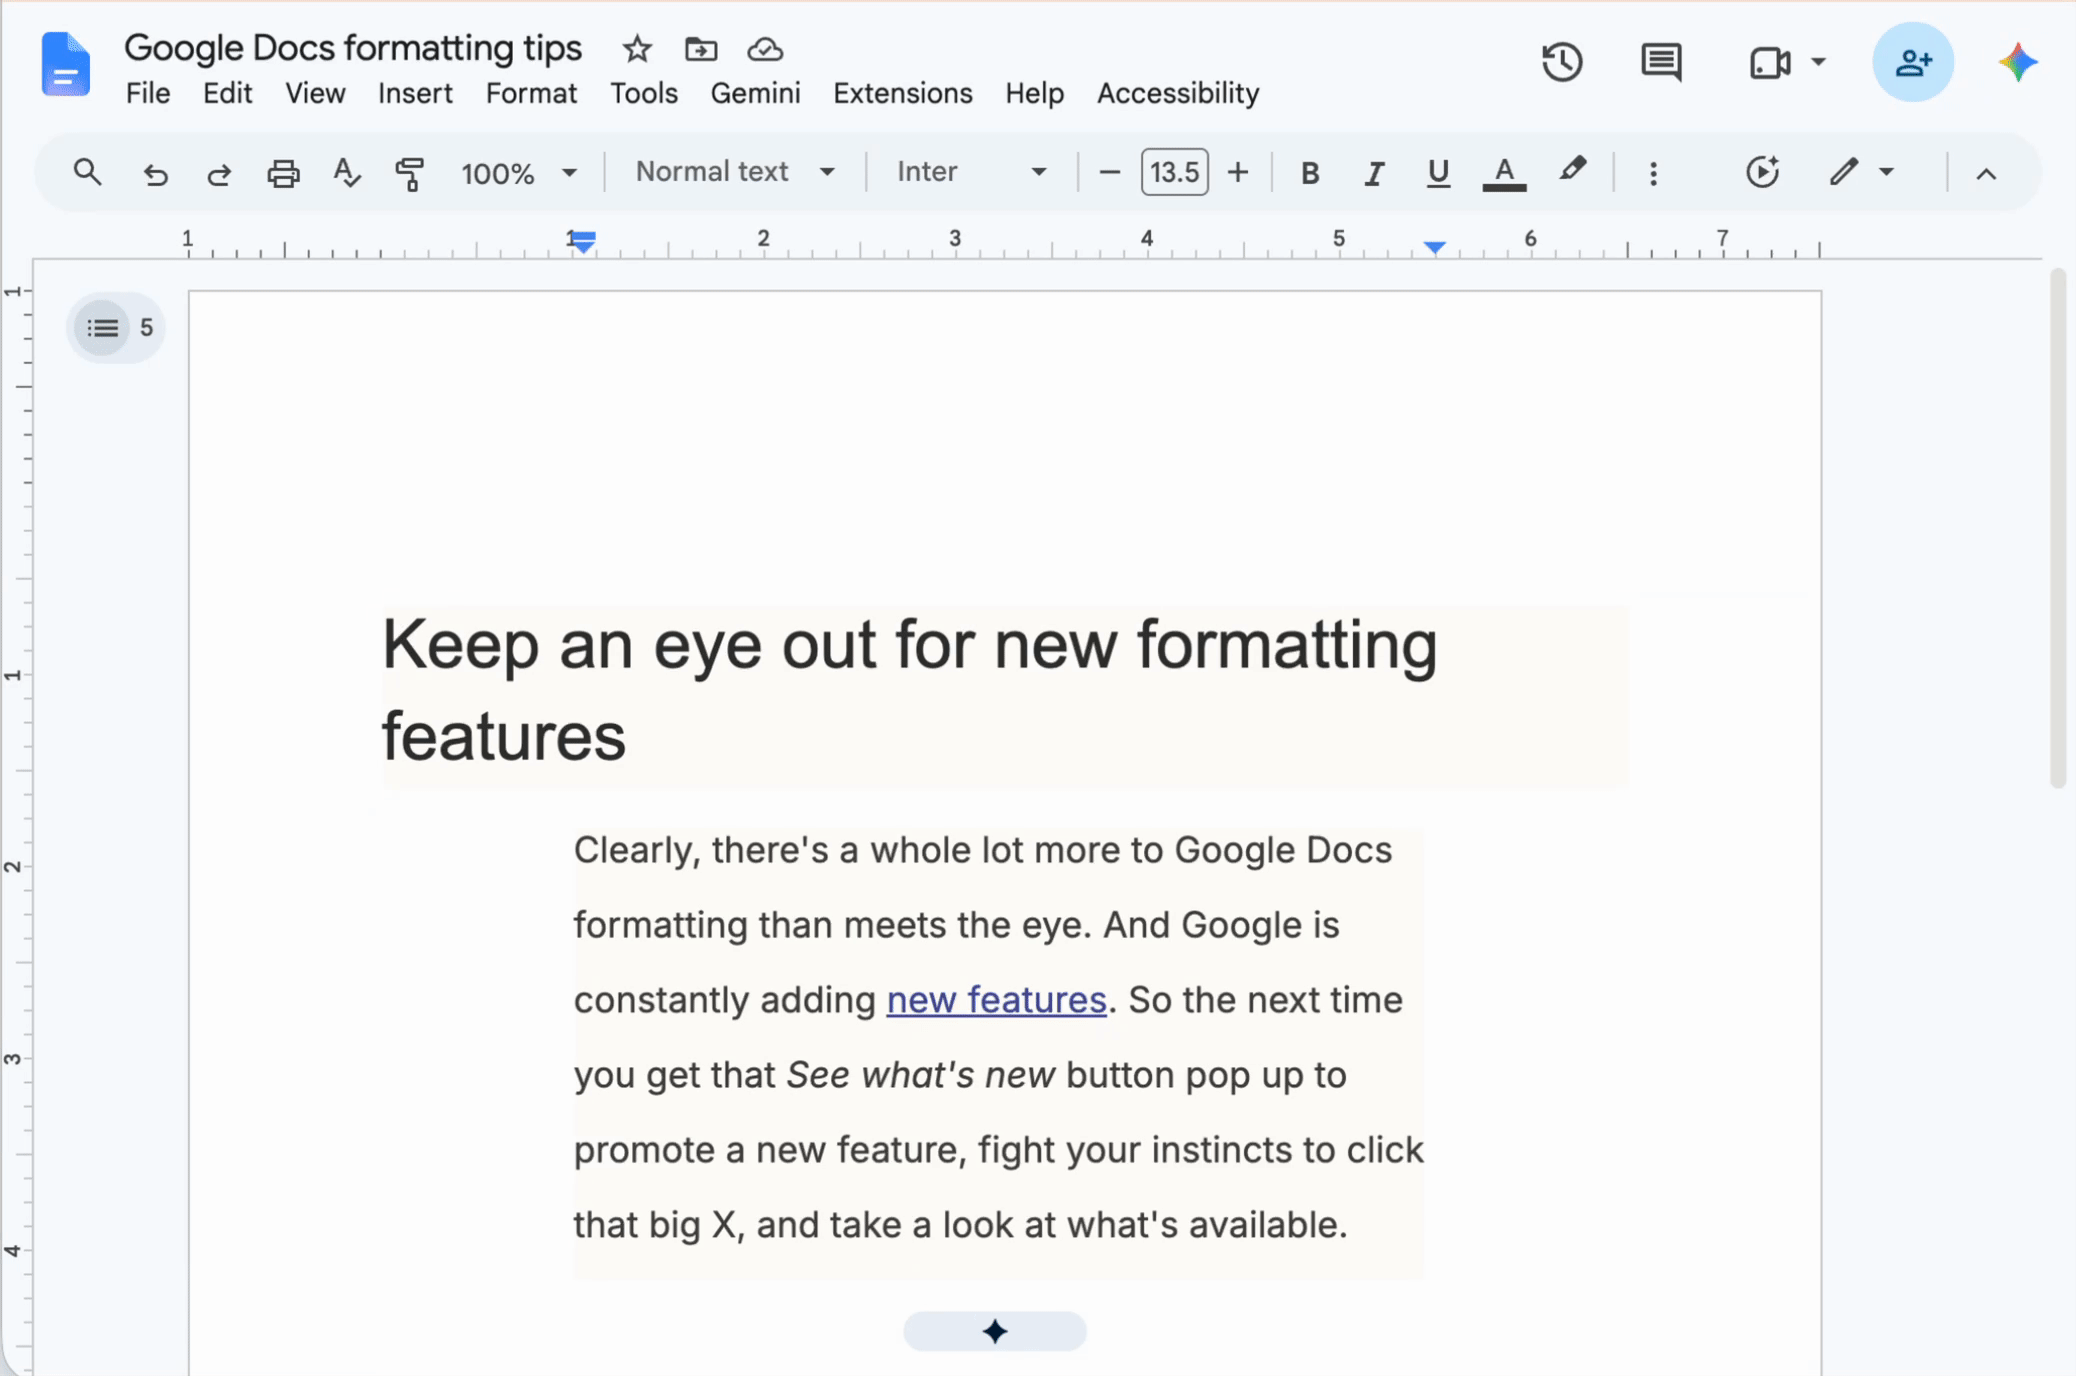2076x1376 pixels.
Task: Click the undo arrow
Action: pos(154,174)
